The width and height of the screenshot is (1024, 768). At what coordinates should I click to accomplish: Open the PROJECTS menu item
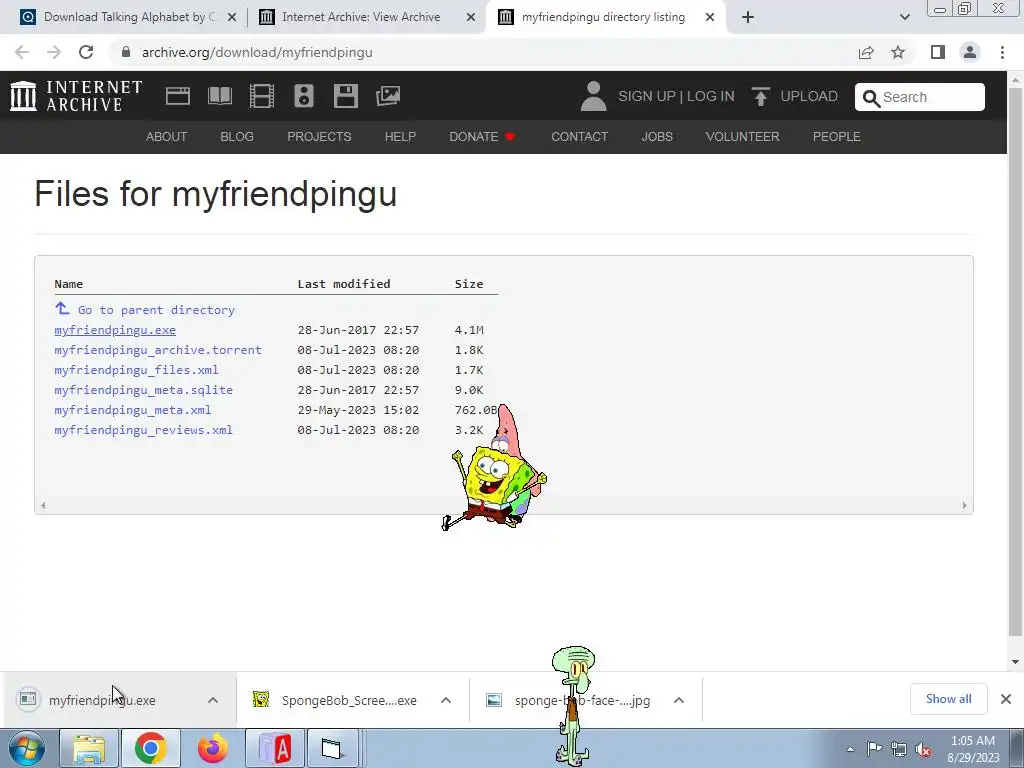point(319,136)
